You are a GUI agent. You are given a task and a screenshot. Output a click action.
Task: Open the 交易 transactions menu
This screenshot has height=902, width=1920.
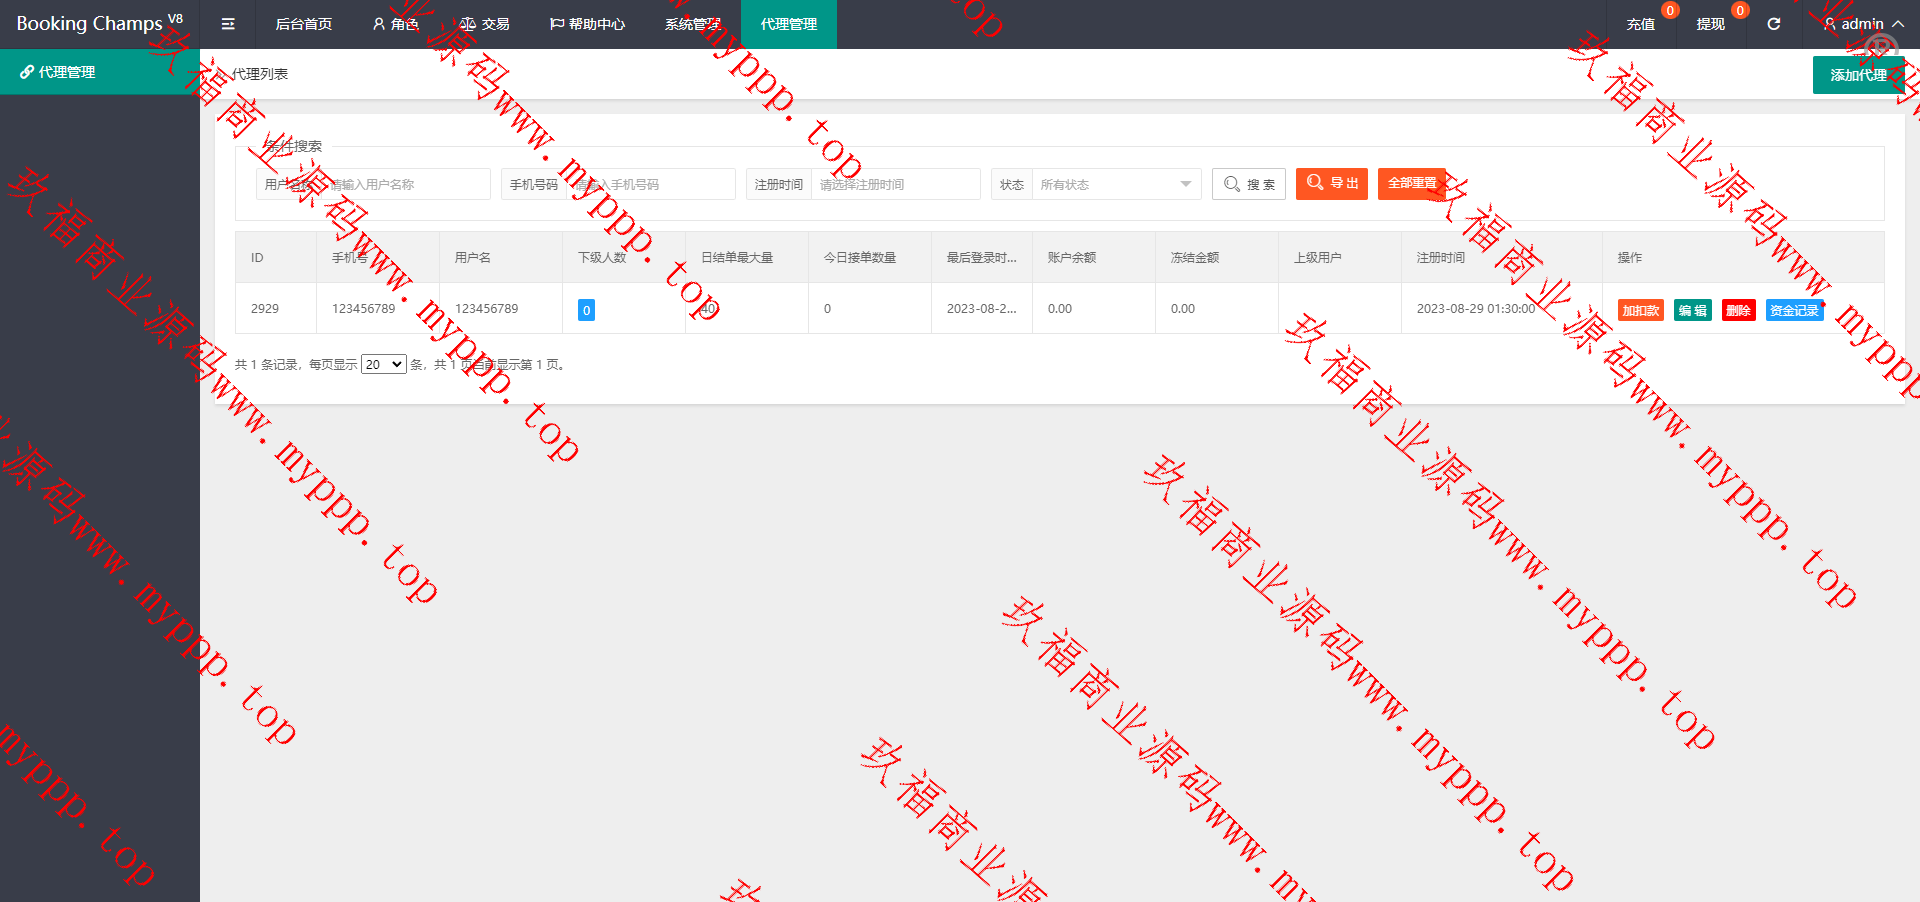[x=484, y=24]
